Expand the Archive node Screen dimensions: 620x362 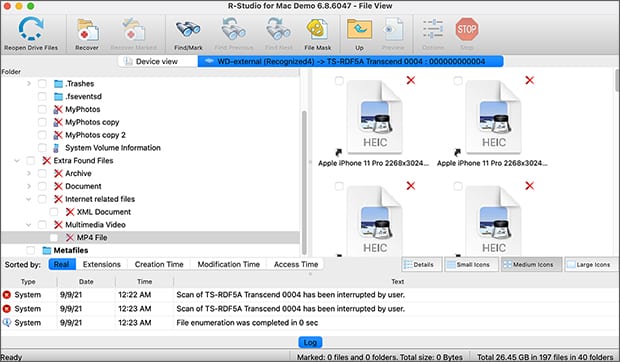(x=28, y=173)
